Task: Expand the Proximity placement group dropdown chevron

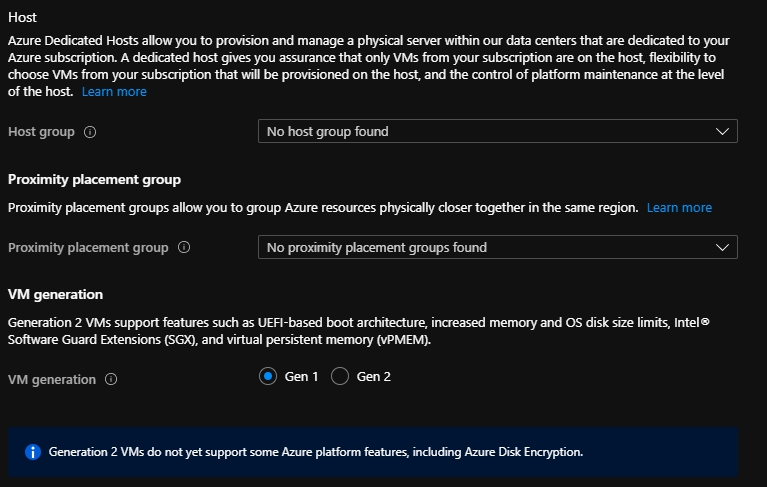Action: click(723, 248)
